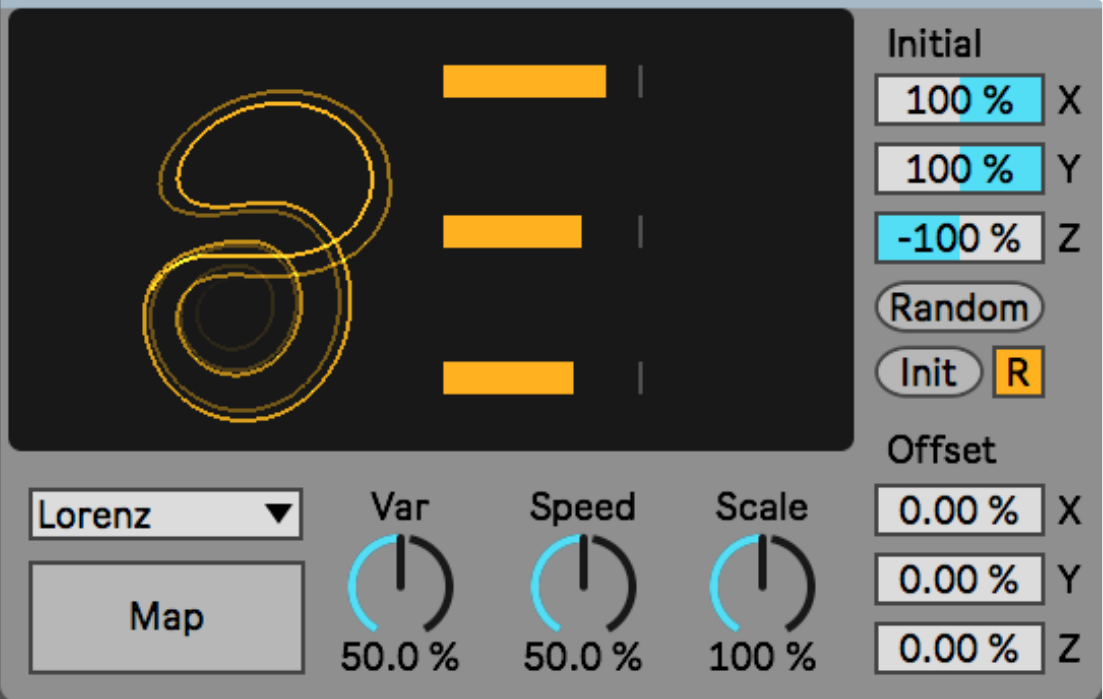This screenshot has height=699, width=1103.
Task: Click the Speed 50.0 % value text
Action: tap(582, 657)
